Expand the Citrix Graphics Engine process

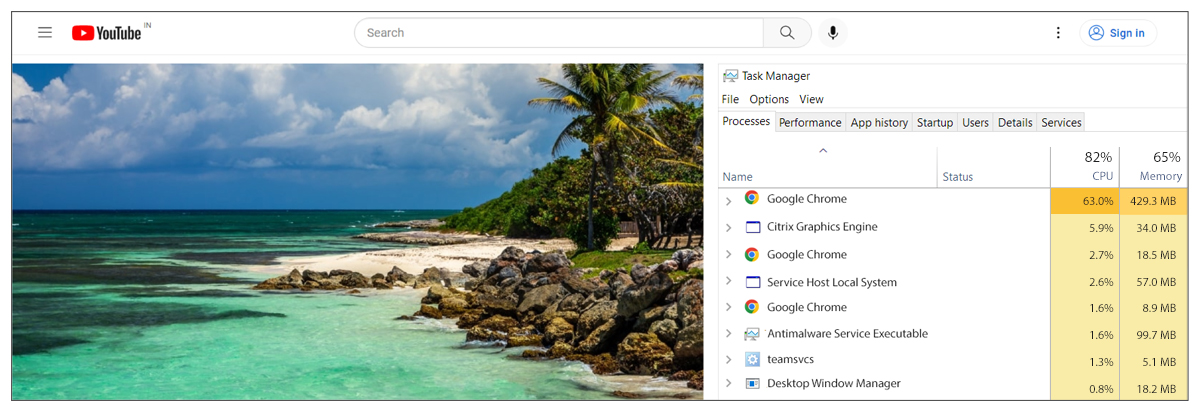(x=728, y=229)
